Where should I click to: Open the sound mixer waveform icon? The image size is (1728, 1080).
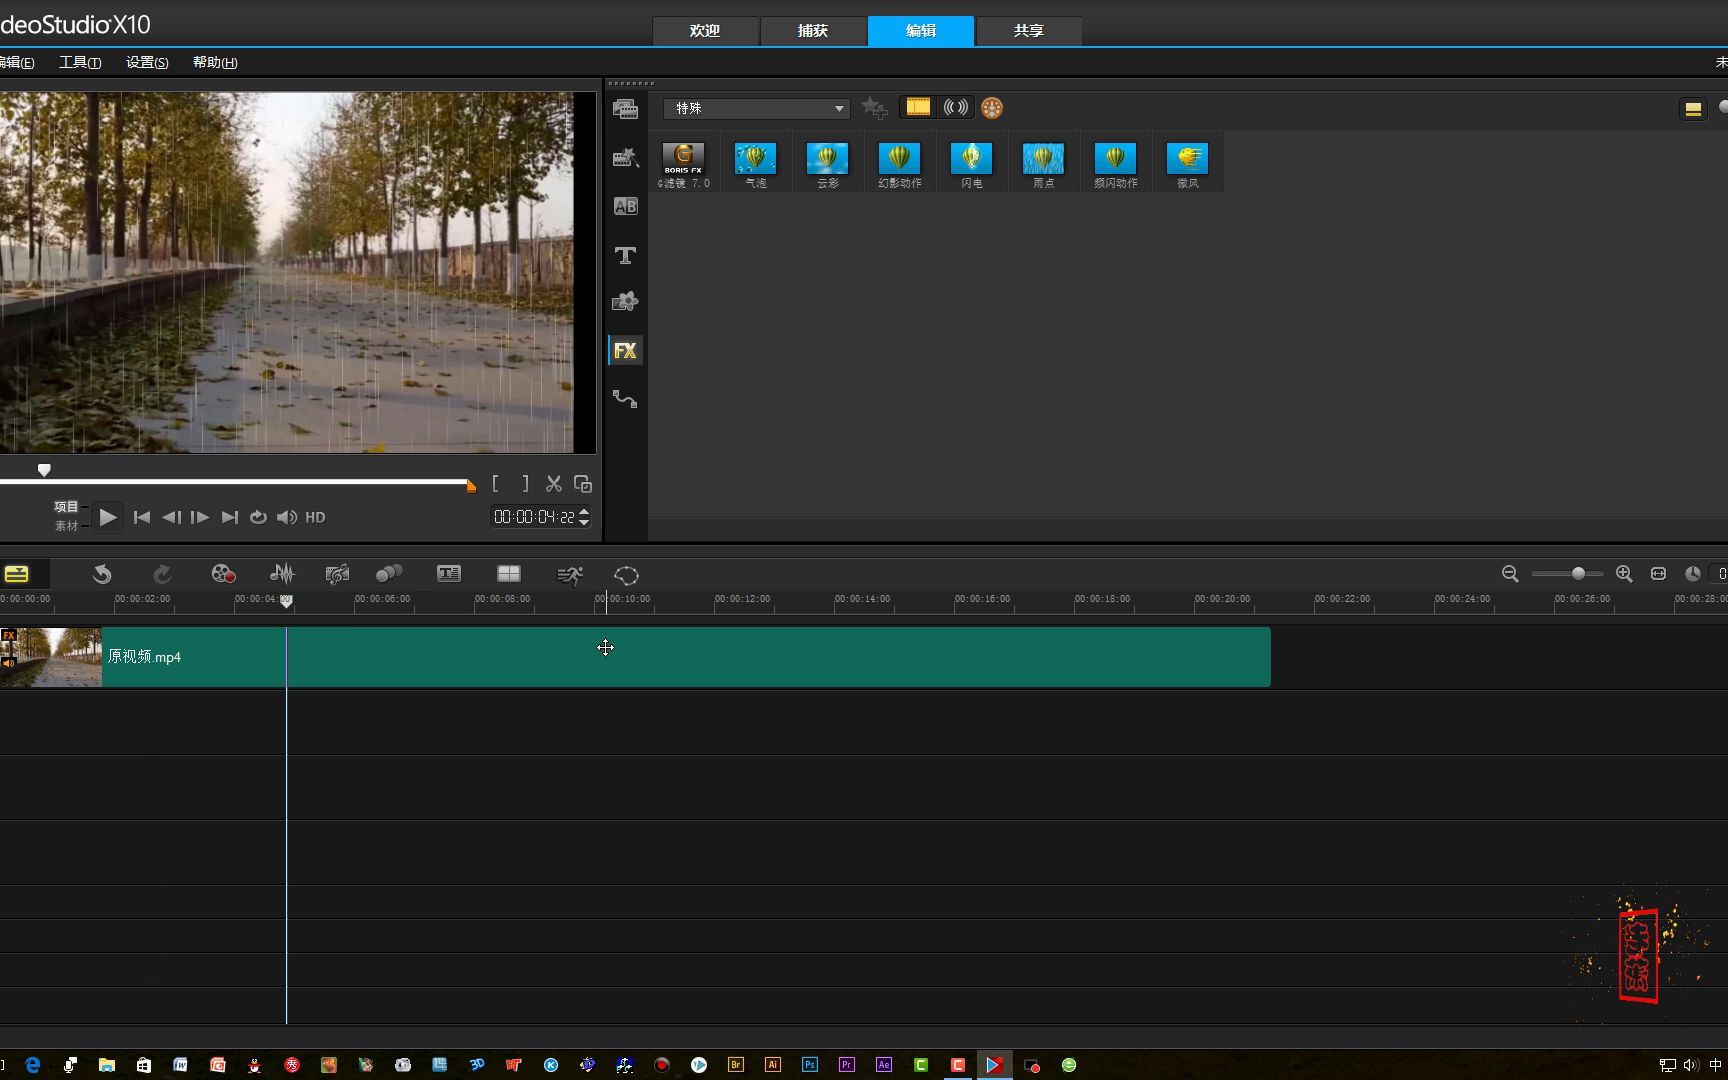283,574
